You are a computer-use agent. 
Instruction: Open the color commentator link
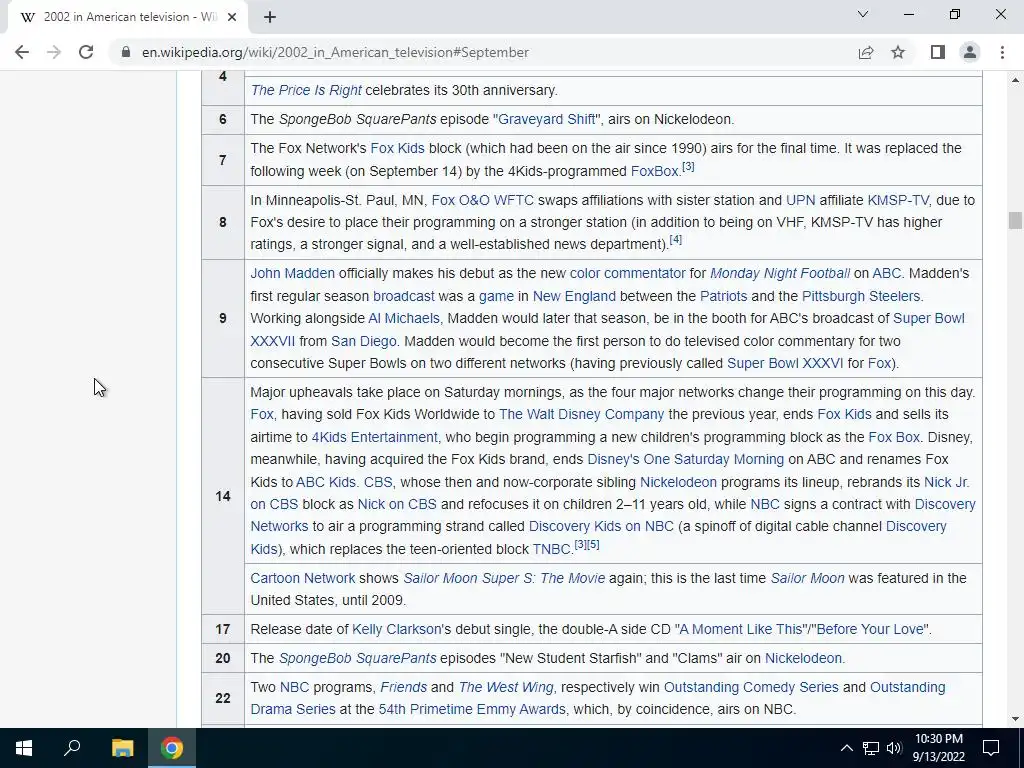click(628, 273)
